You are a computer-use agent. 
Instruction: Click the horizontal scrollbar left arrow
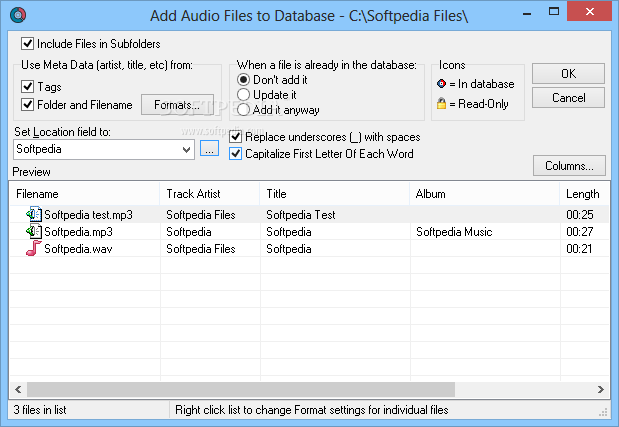click(x=18, y=390)
